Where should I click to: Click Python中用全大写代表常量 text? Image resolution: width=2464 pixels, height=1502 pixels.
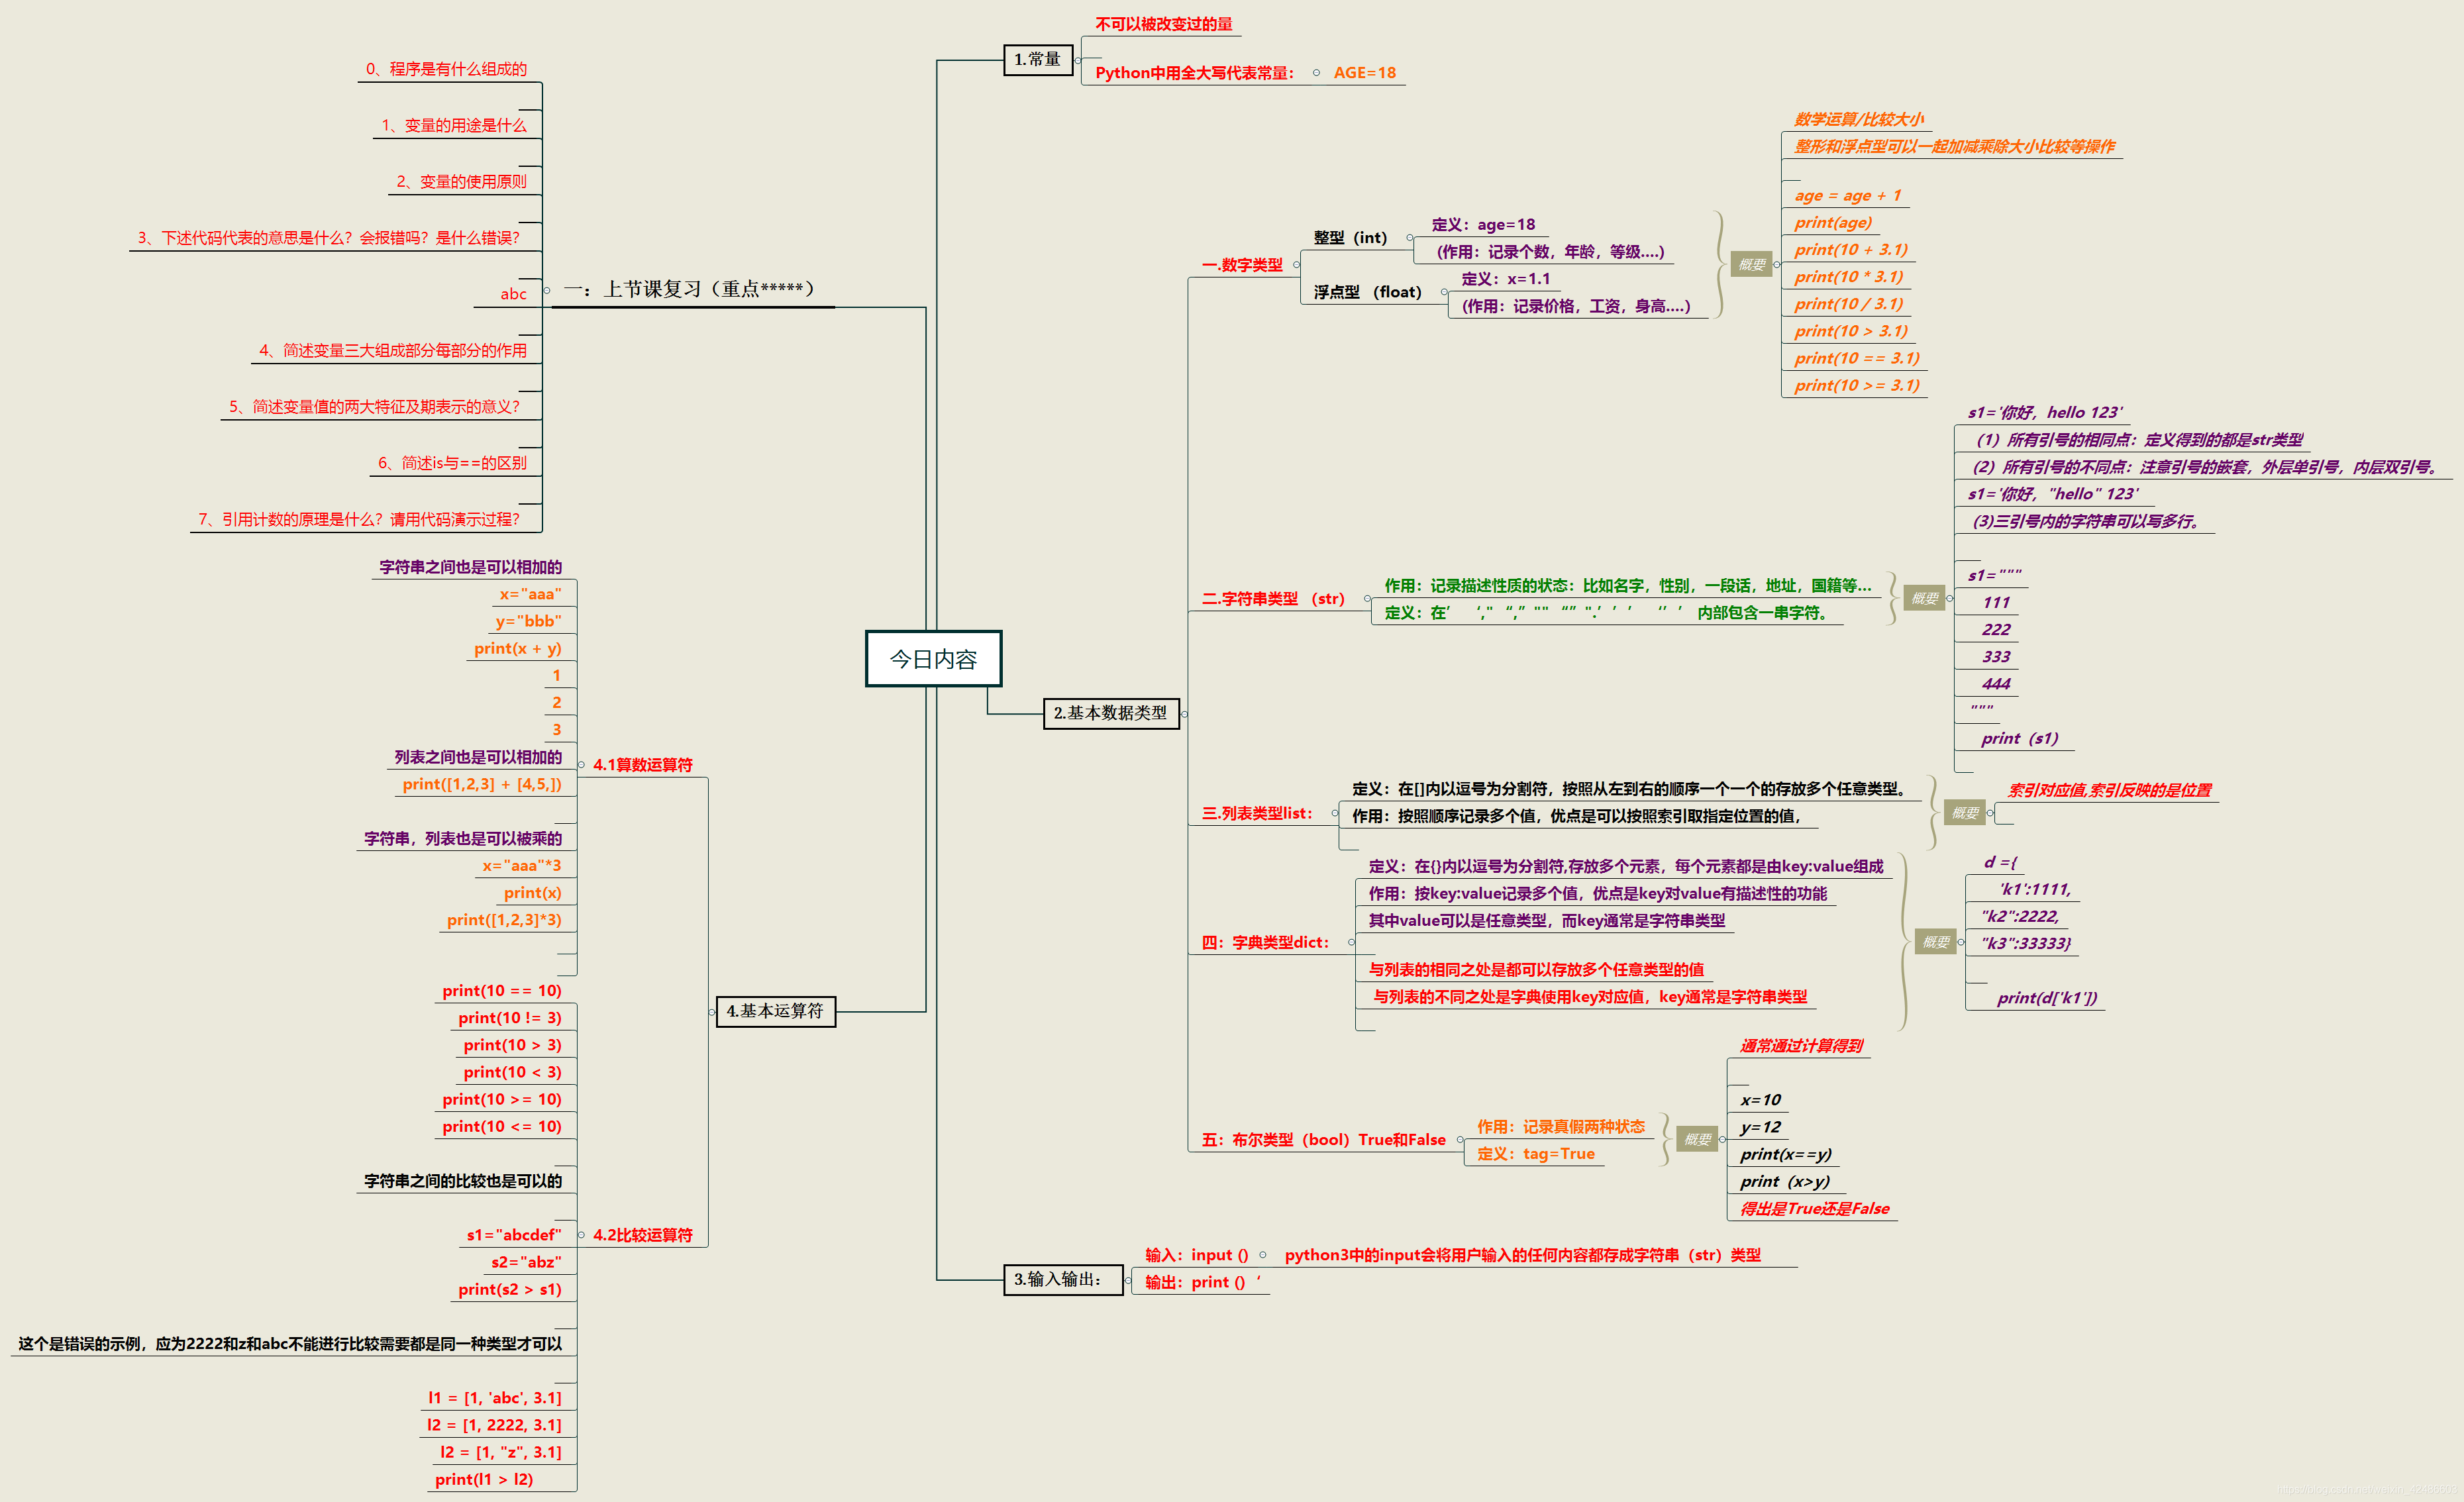tap(1194, 73)
